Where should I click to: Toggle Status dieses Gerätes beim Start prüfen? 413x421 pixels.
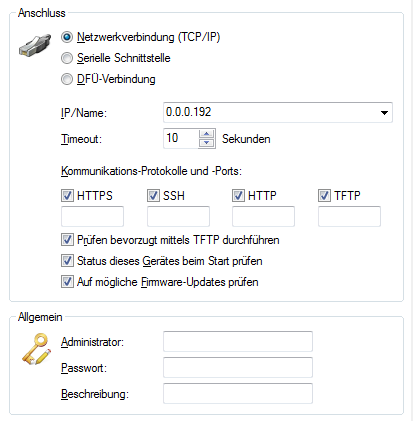67,261
